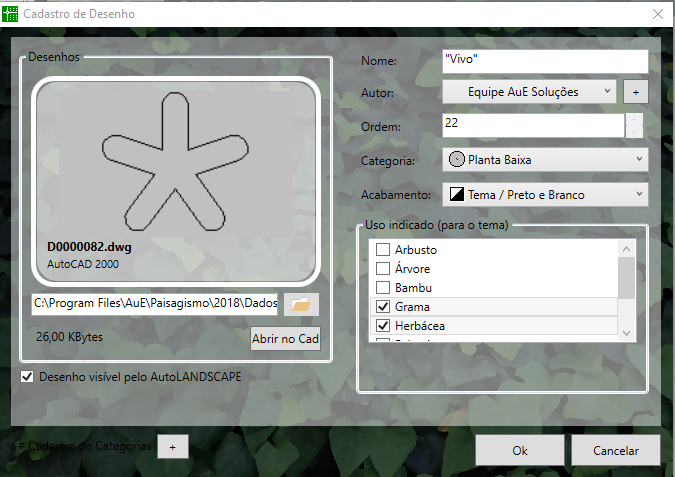
Task: Increase the Ordem value with up arrow
Action: (x=634, y=120)
